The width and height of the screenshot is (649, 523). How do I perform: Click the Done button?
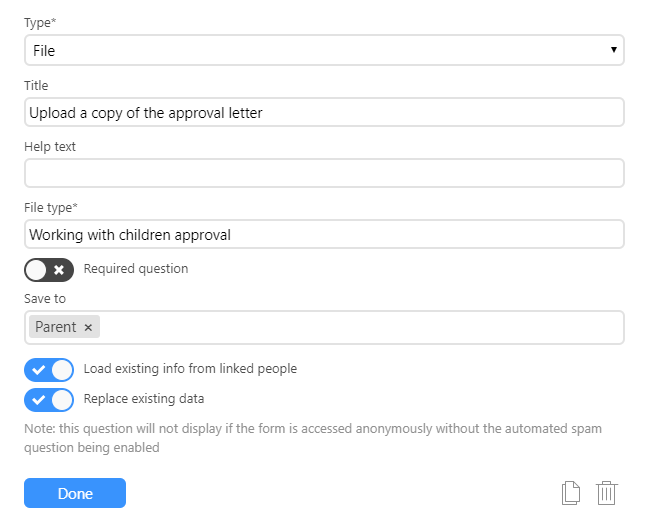coord(75,493)
